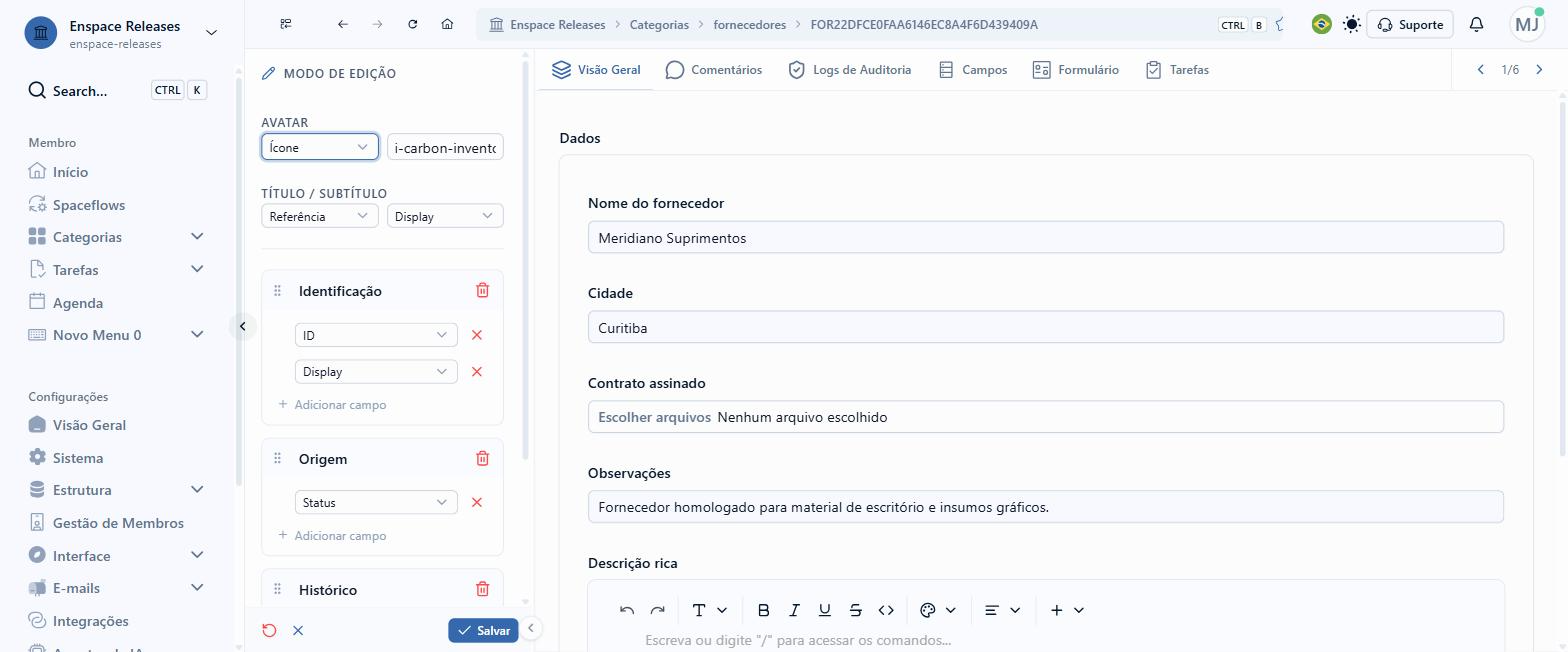The width and height of the screenshot is (1568, 652).
Task: Expand the Categorias menu chevron
Action: click(197, 237)
